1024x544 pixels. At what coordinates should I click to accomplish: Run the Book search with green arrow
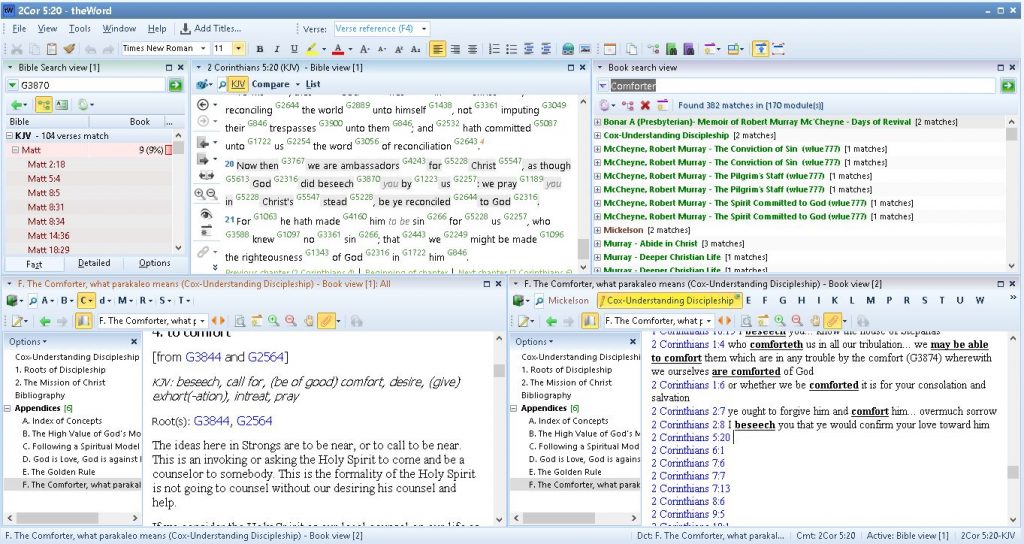pyautogui.click(x=1008, y=86)
